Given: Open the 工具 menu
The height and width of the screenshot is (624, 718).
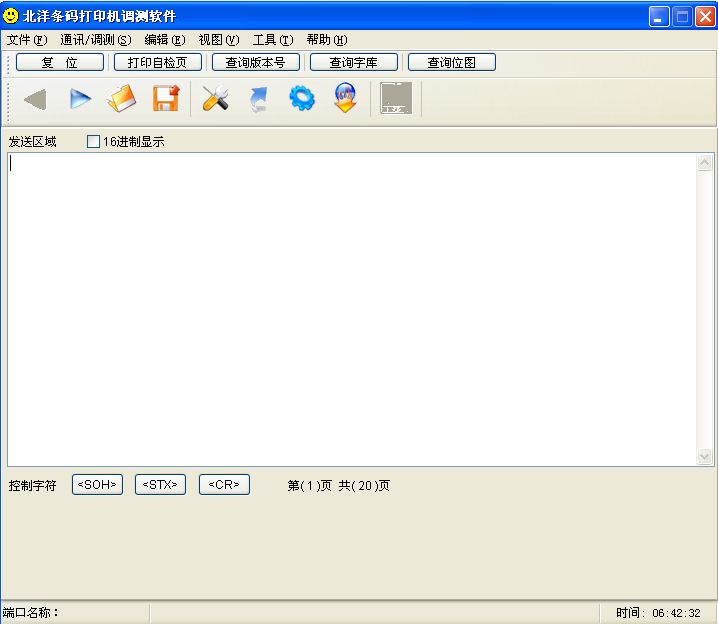Looking at the screenshot, I should pyautogui.click(x=272, y=40).
